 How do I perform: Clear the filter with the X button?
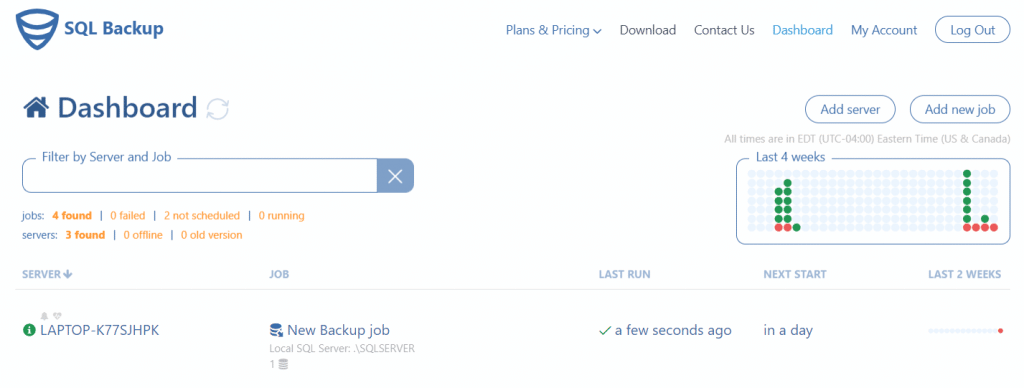(x=395, y=176)
